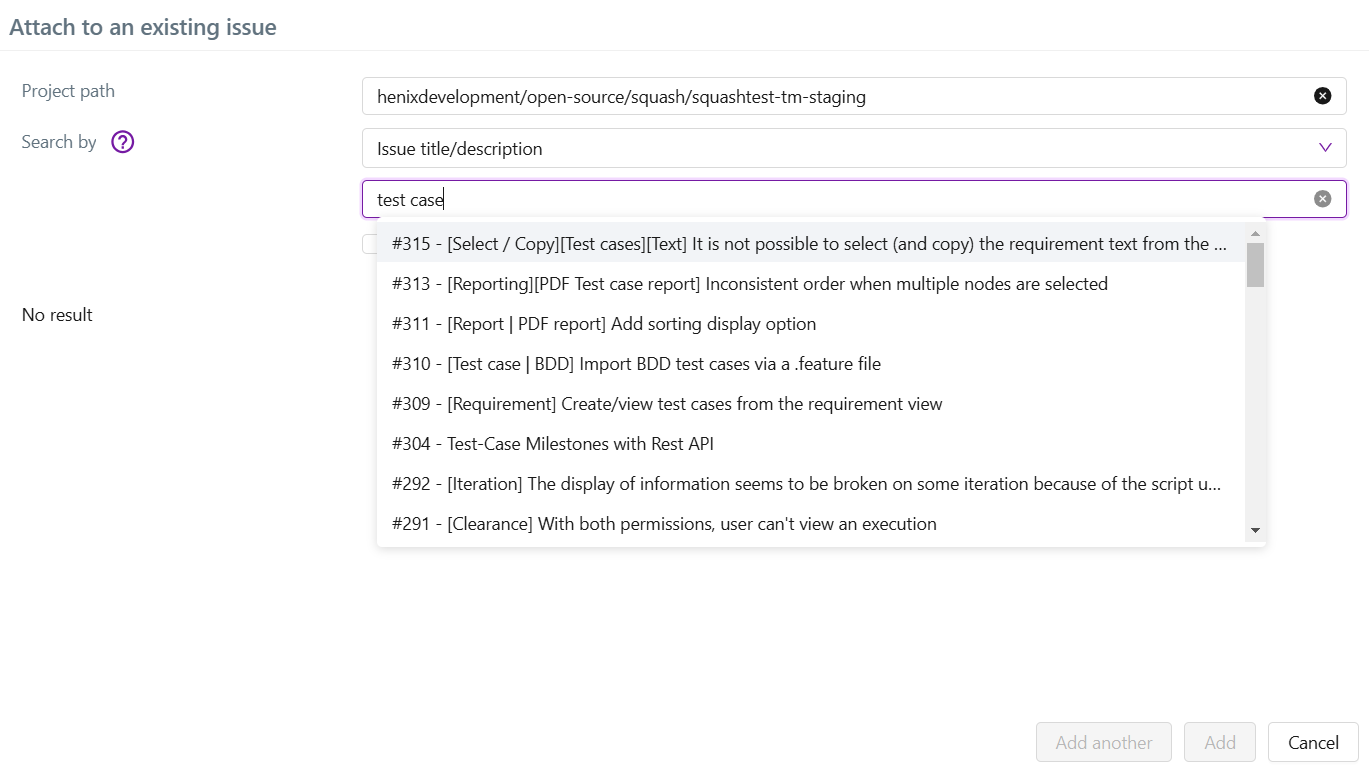Select issue #310 about importing BDD test cases

(x=635, y=363)
